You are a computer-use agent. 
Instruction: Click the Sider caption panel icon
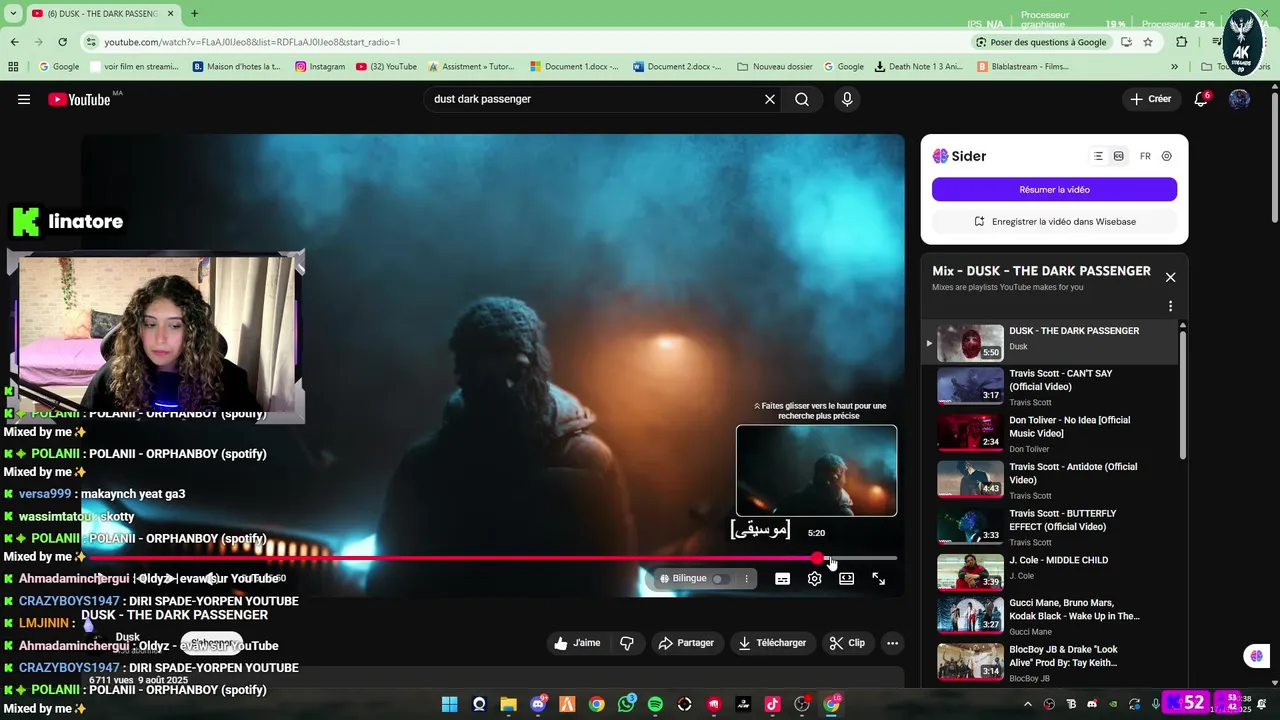[1118, 156]
